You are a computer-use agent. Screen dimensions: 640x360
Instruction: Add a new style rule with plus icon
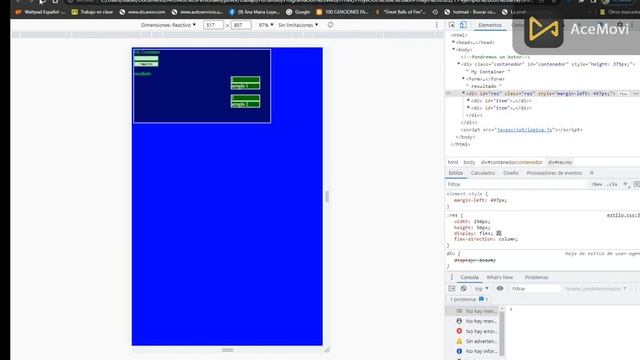625,184
